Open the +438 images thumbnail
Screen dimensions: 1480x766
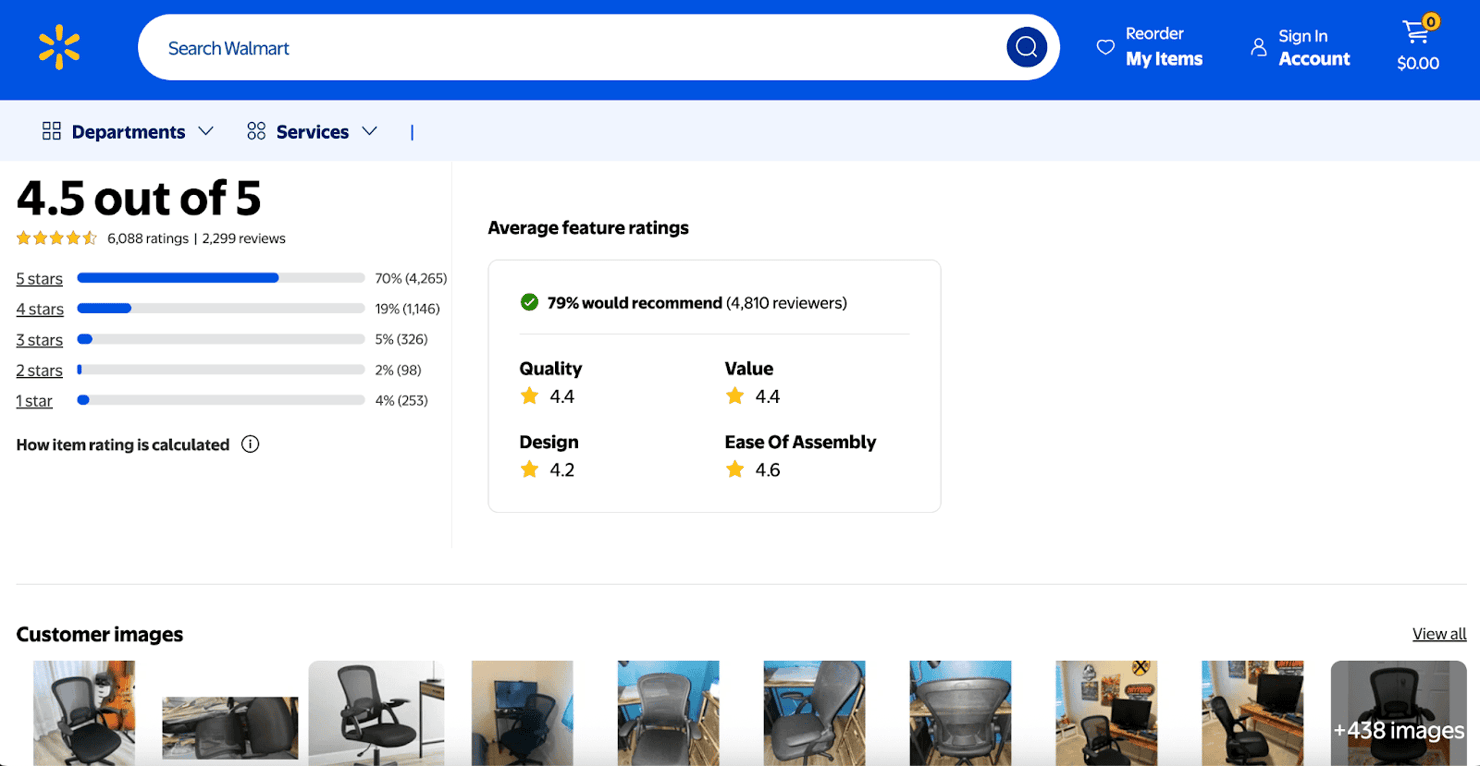tap(1398, 713)
